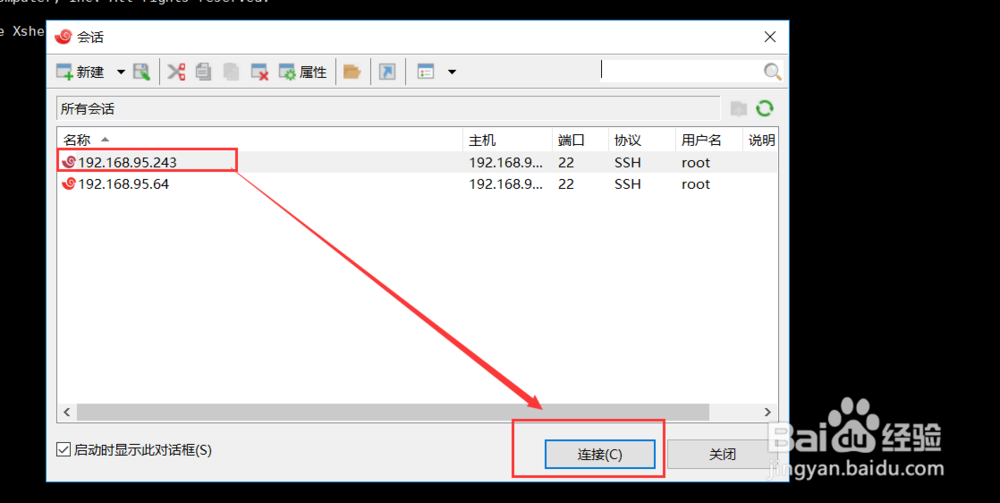Sort by the 名称 column header

(x=260, y=140)
